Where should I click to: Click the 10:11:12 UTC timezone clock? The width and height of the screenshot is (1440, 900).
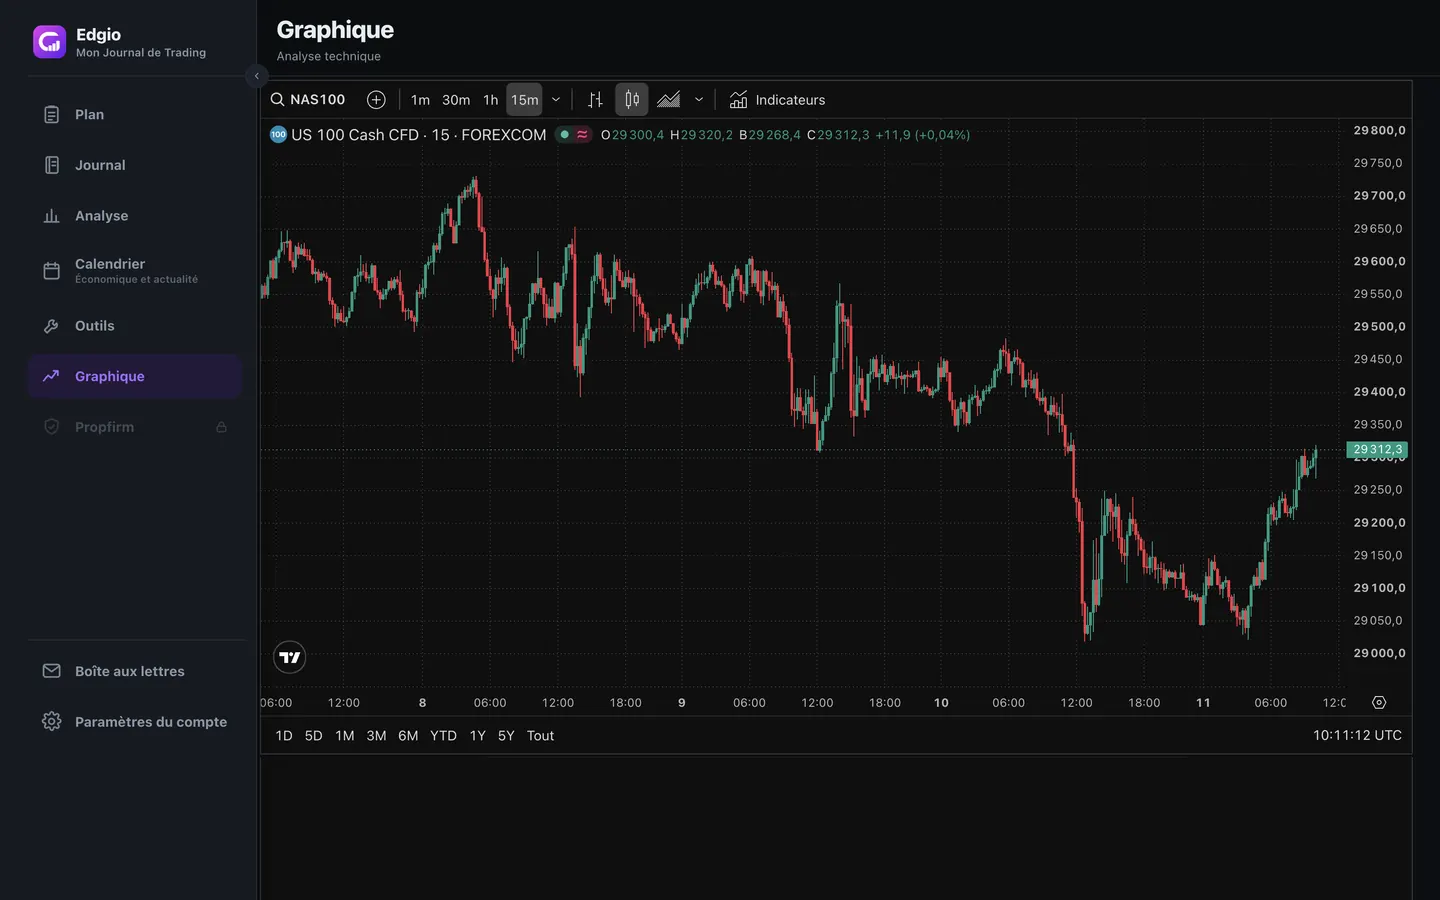pos(1357,736)
